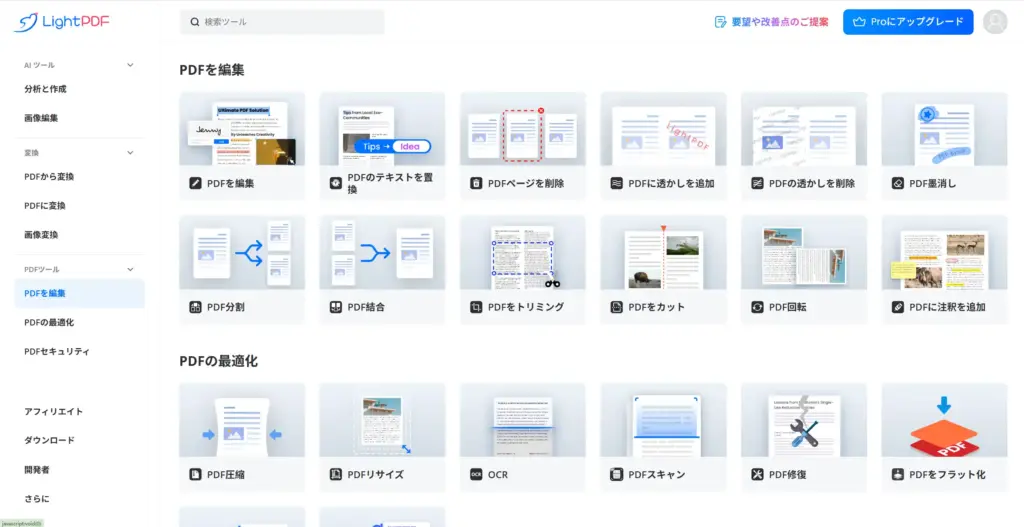Open the PDF結合 merge thumbnail

pos(382,252)
